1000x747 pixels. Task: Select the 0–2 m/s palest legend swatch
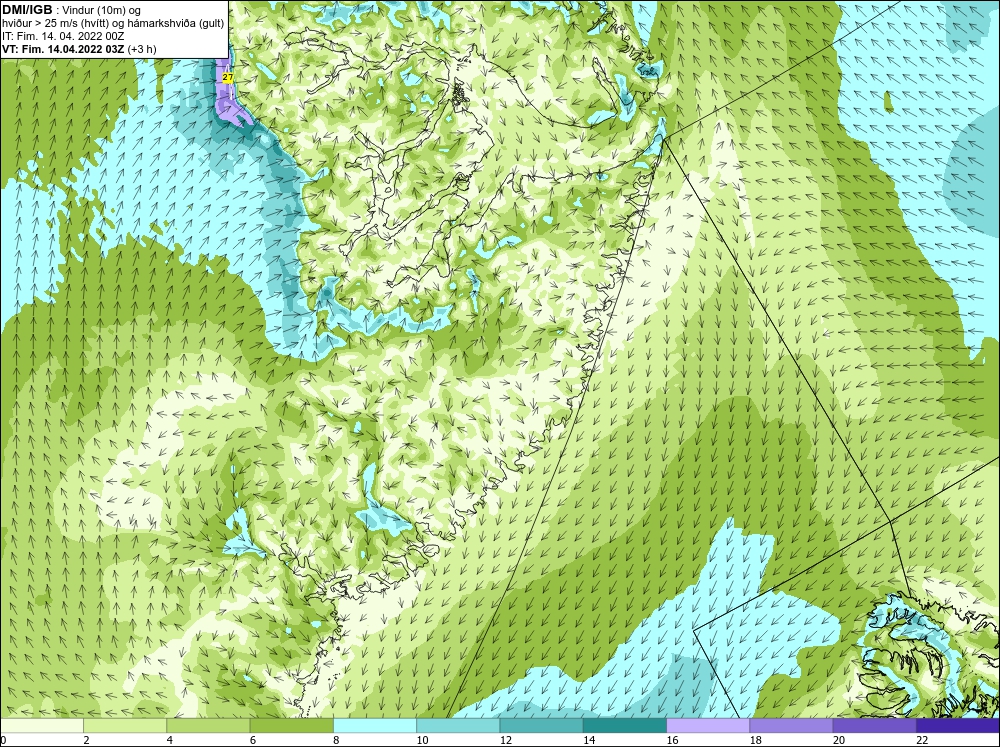pyautogui.click(x=41, y=726)
